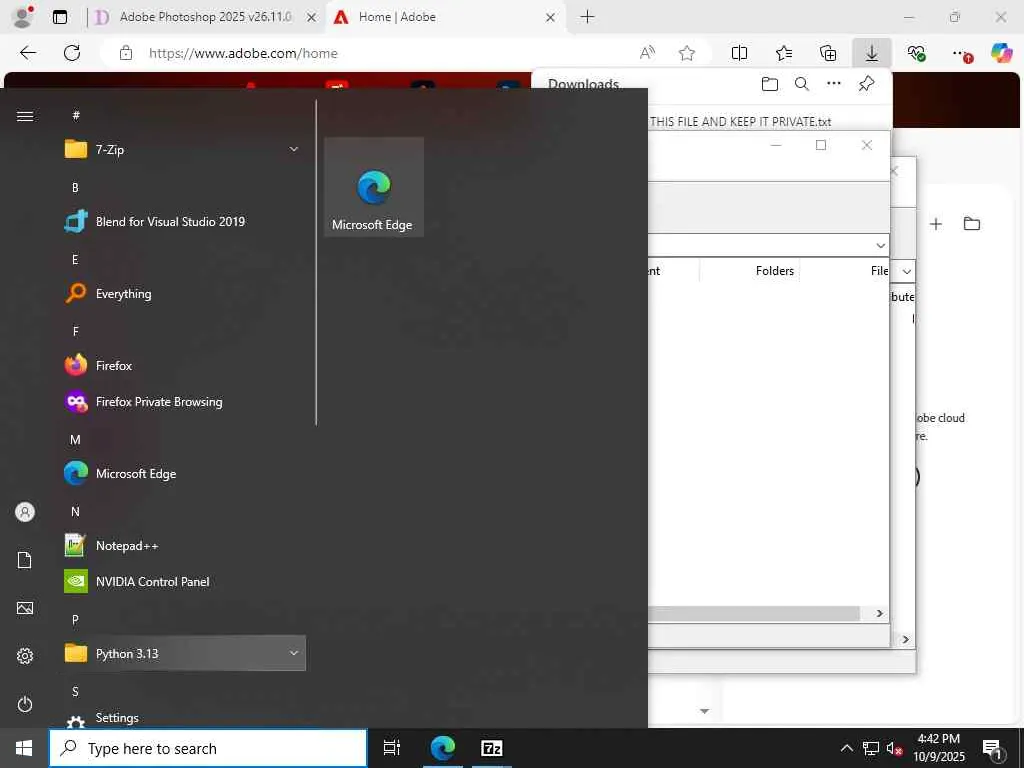This screenshot has width=1024, height=768.
Task: Click Microsoft Edge taskbar icon
Action: [x=443, y=748]
